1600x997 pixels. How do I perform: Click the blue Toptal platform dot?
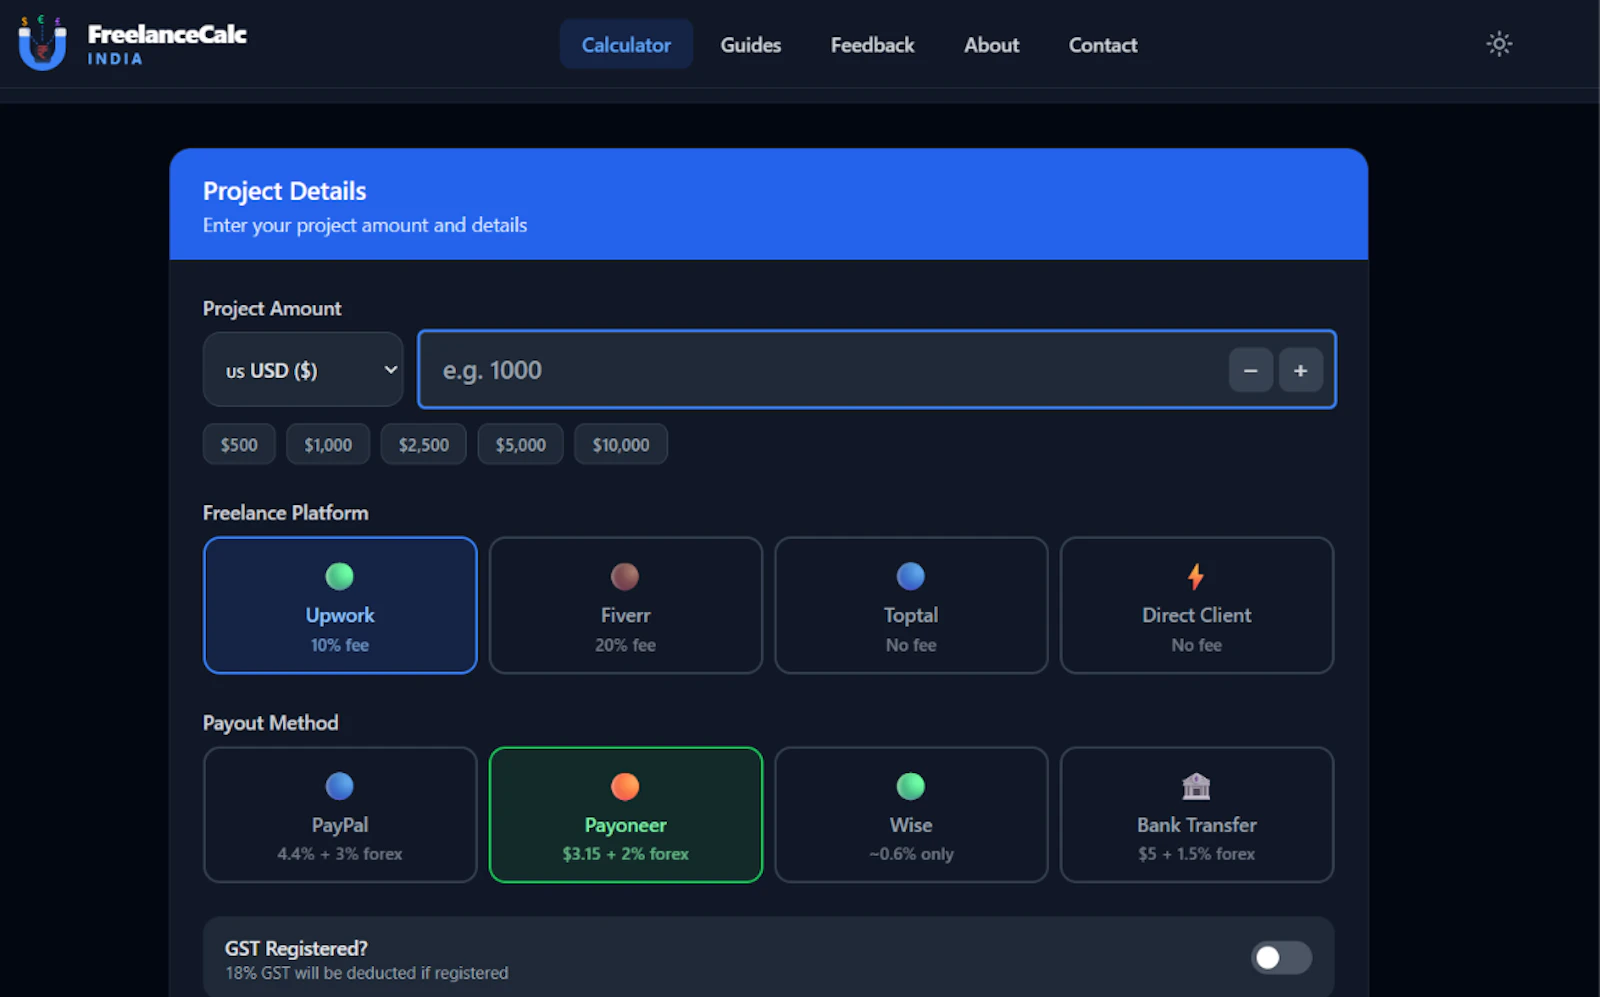[911, 576]
